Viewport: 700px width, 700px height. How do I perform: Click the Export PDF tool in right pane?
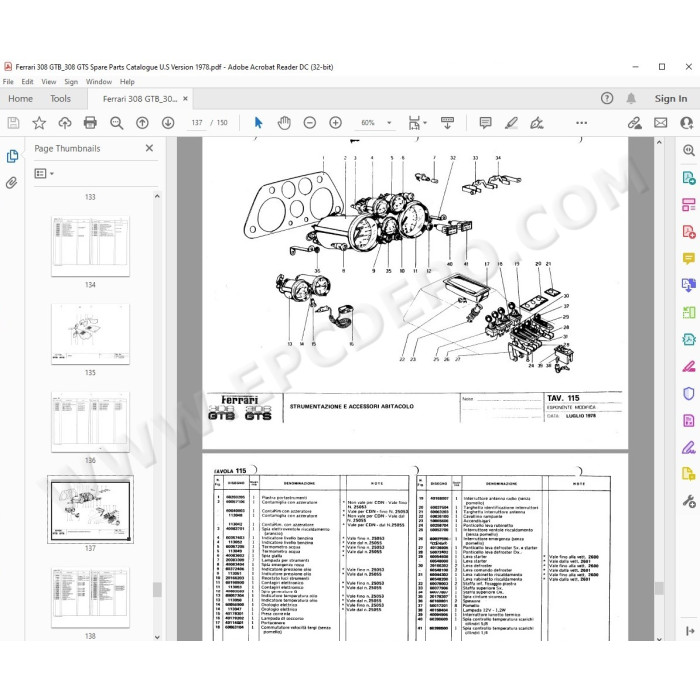pyautogui.click(x=689, y=178)
